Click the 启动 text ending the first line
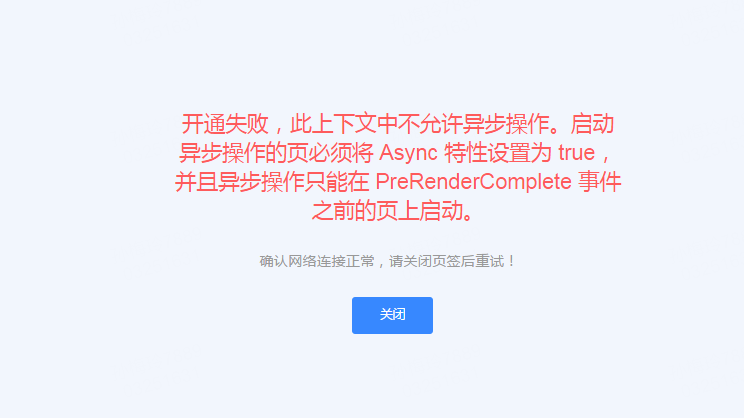 click(592, 124)
